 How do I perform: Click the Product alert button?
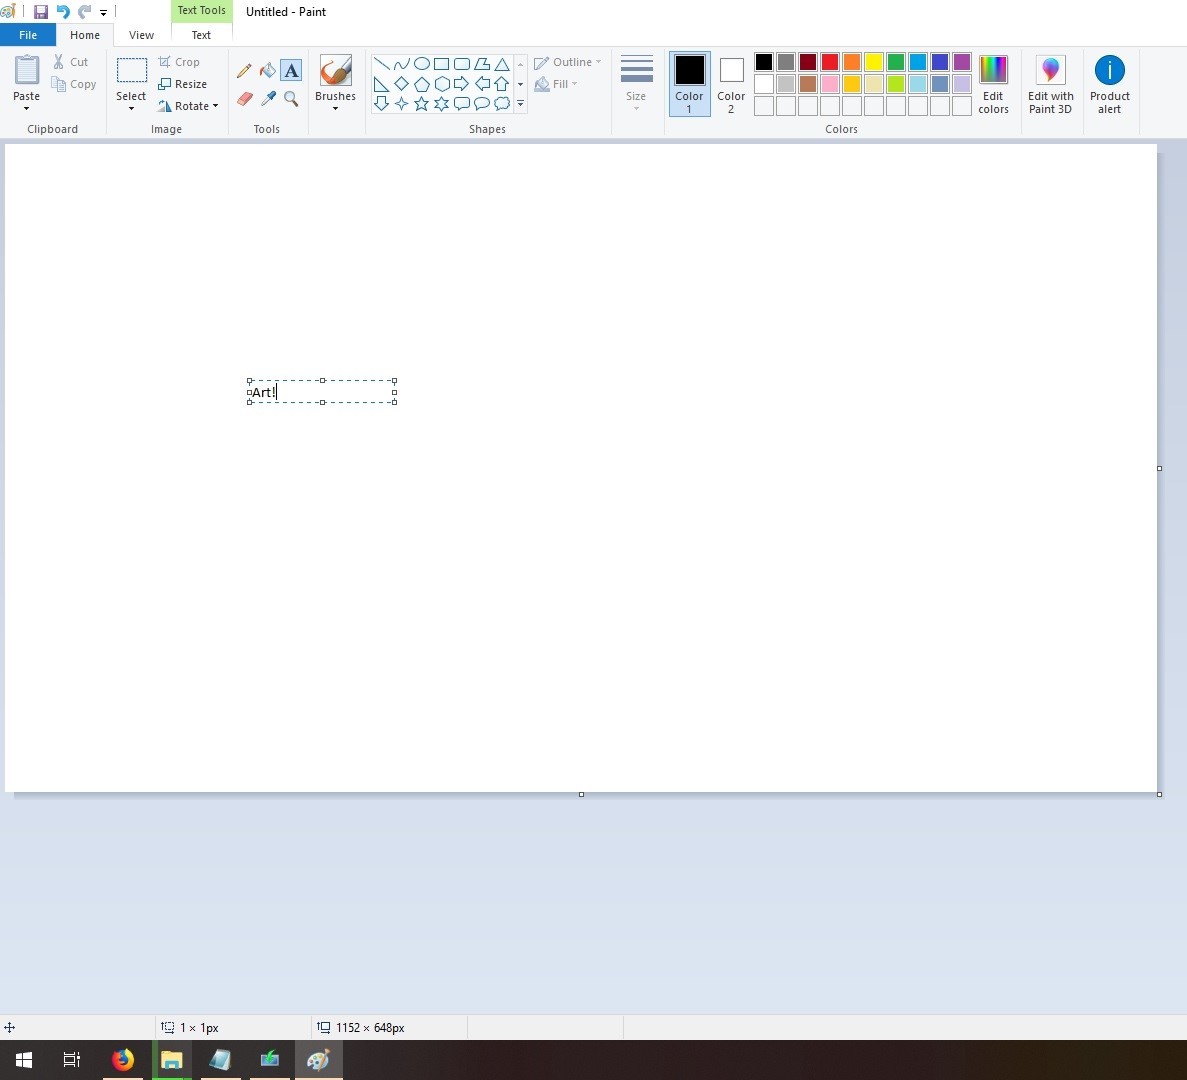pos(1110,84)
